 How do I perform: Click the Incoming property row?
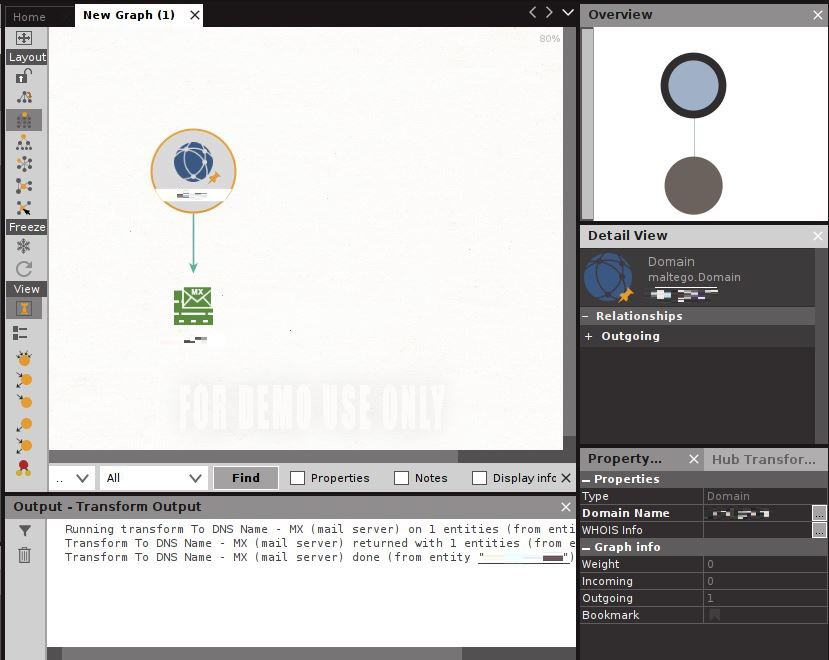(x=703, y=581)
